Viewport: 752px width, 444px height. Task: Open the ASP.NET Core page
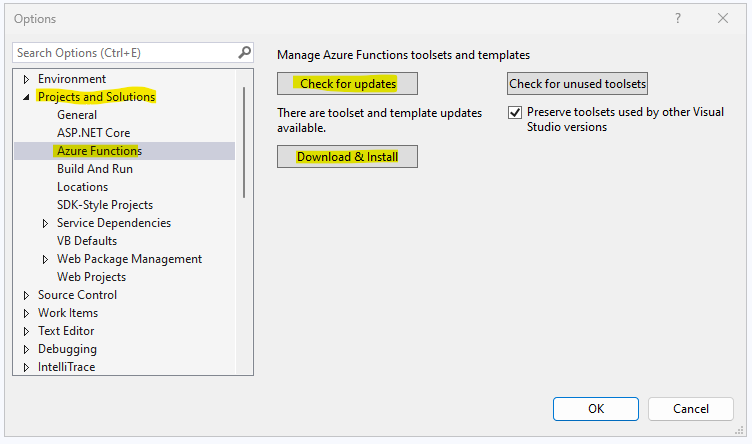click(94, 133)
